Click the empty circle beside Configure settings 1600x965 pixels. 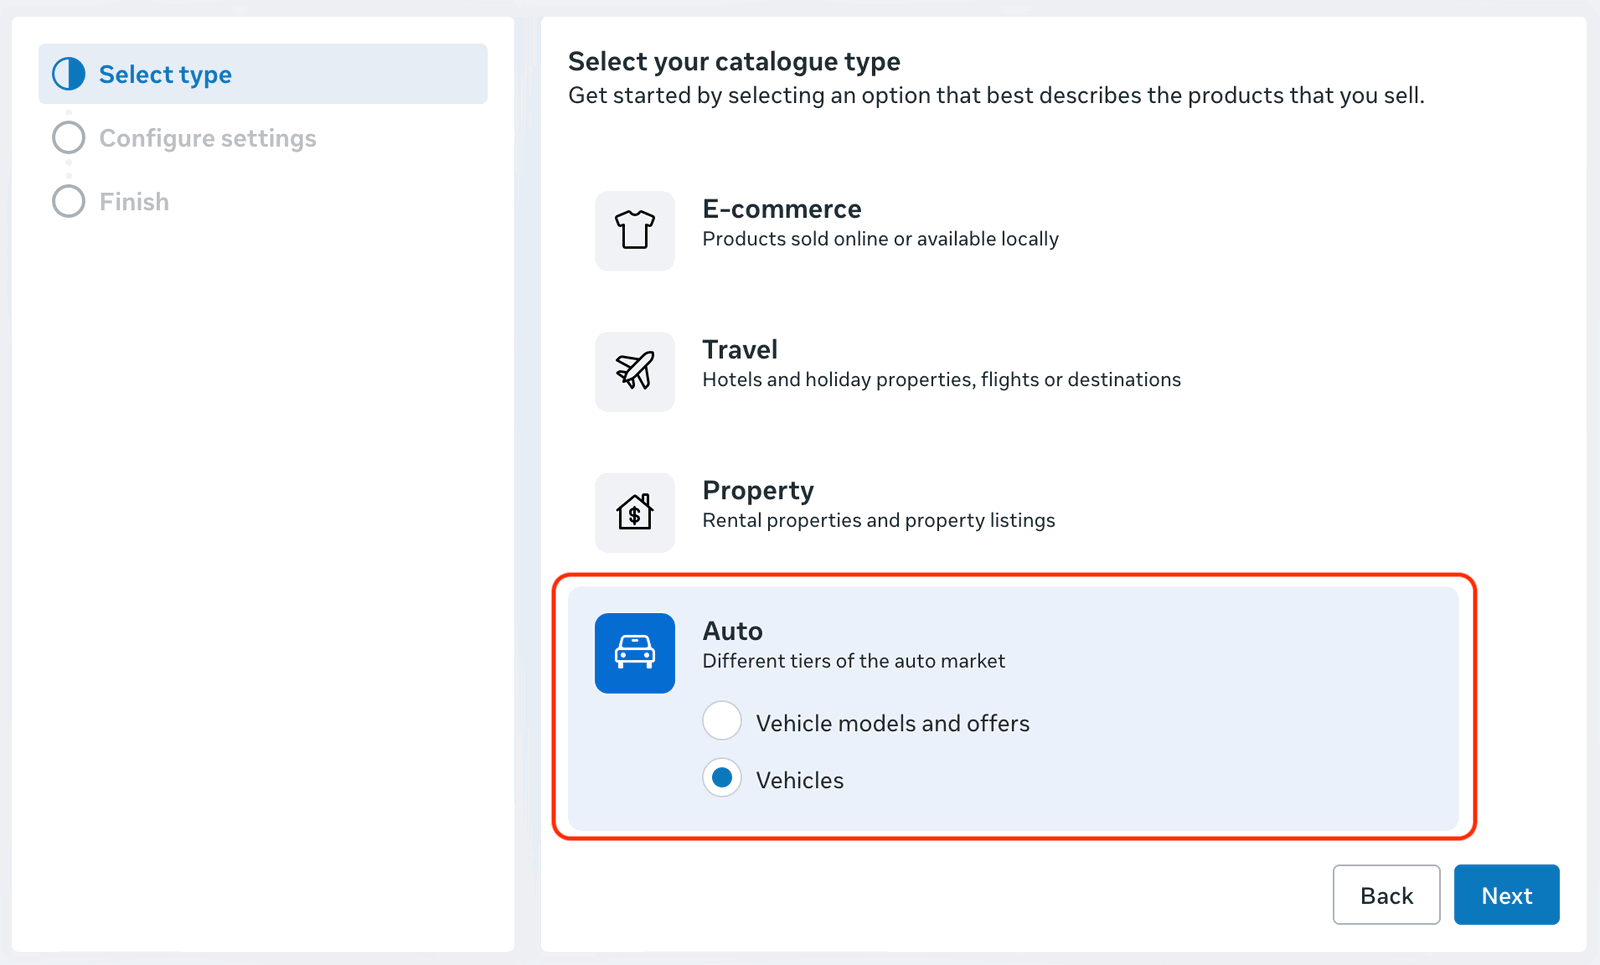(x=69, y=138)
